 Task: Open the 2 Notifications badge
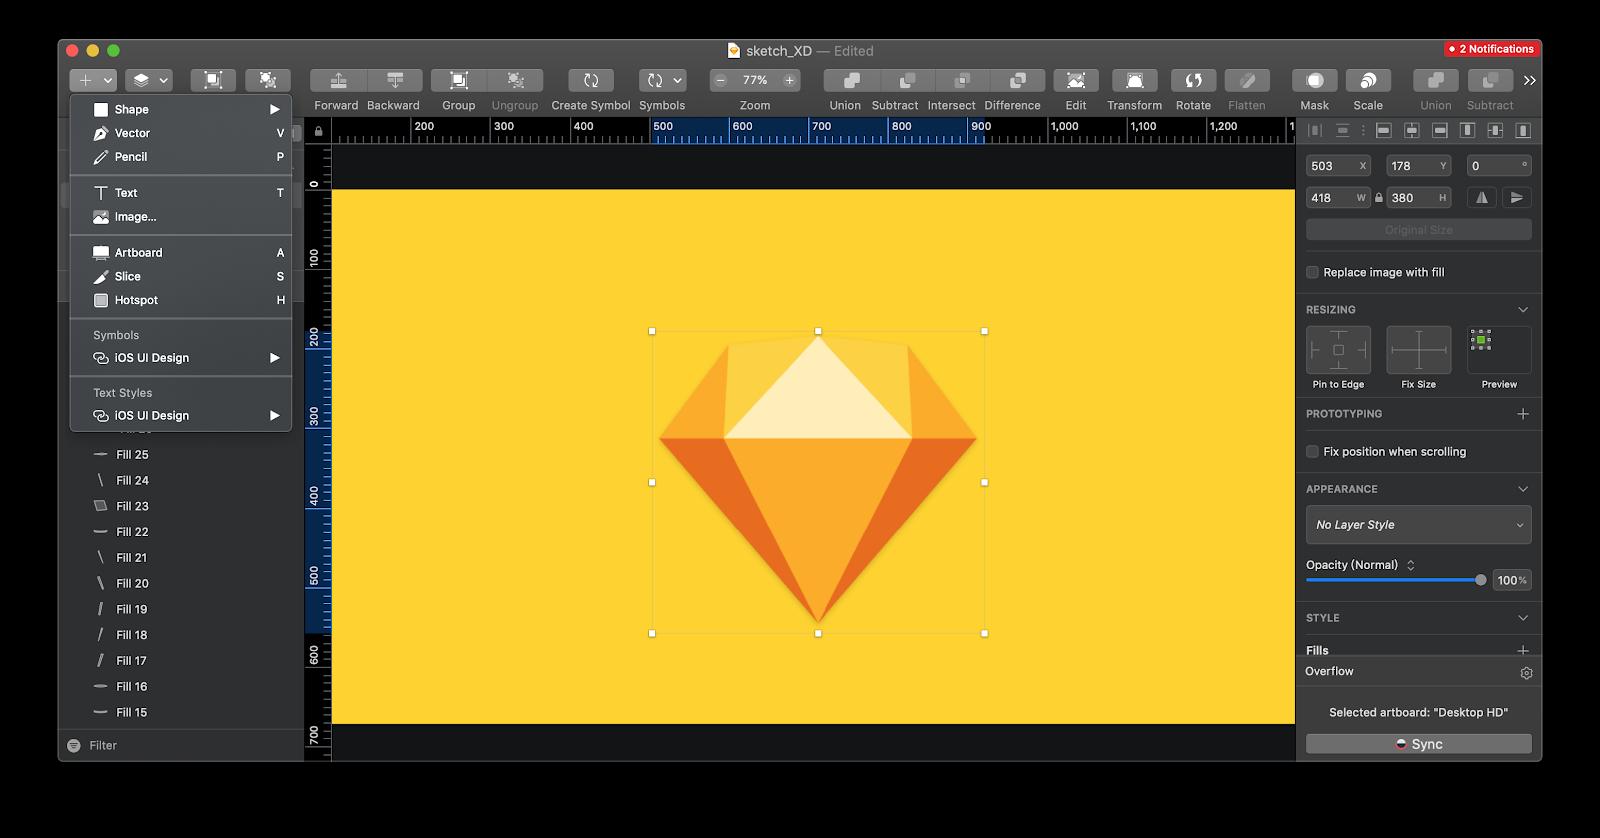click(1490, 49)
